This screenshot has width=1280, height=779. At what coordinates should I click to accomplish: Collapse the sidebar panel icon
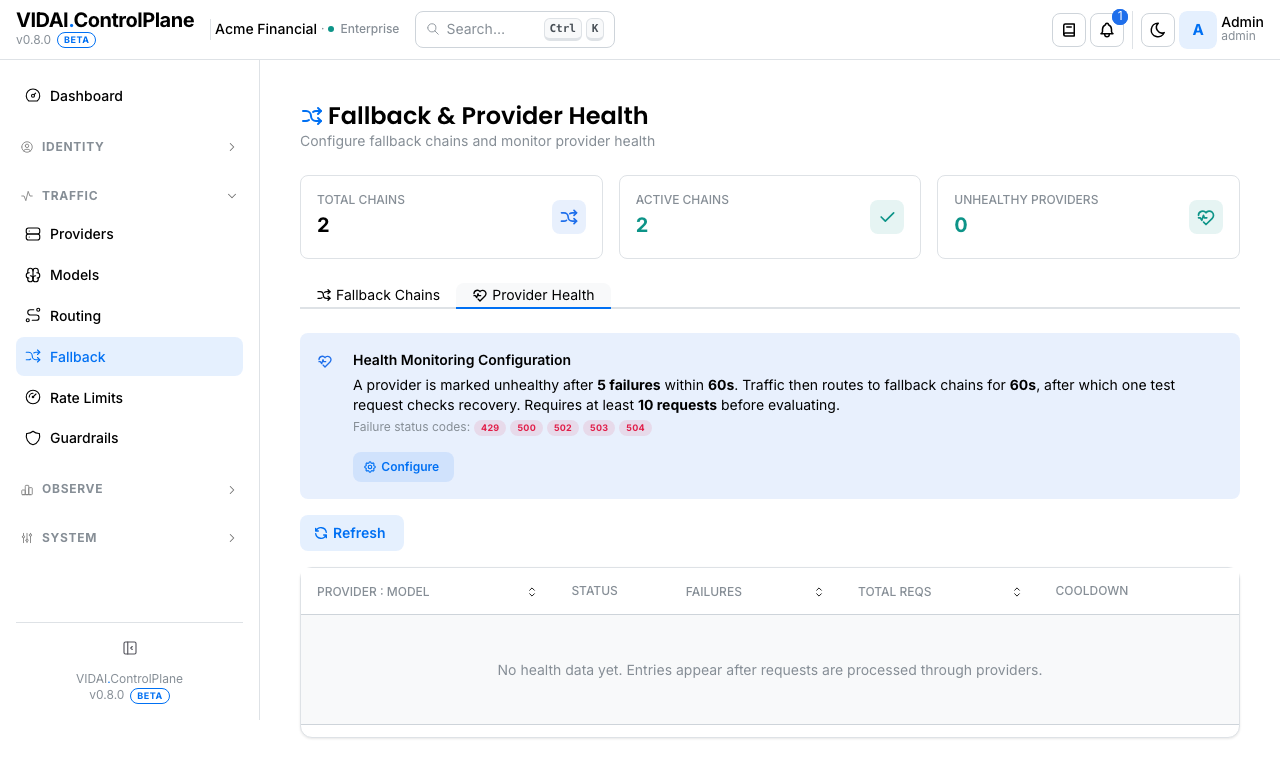click(x=130, y=648)
